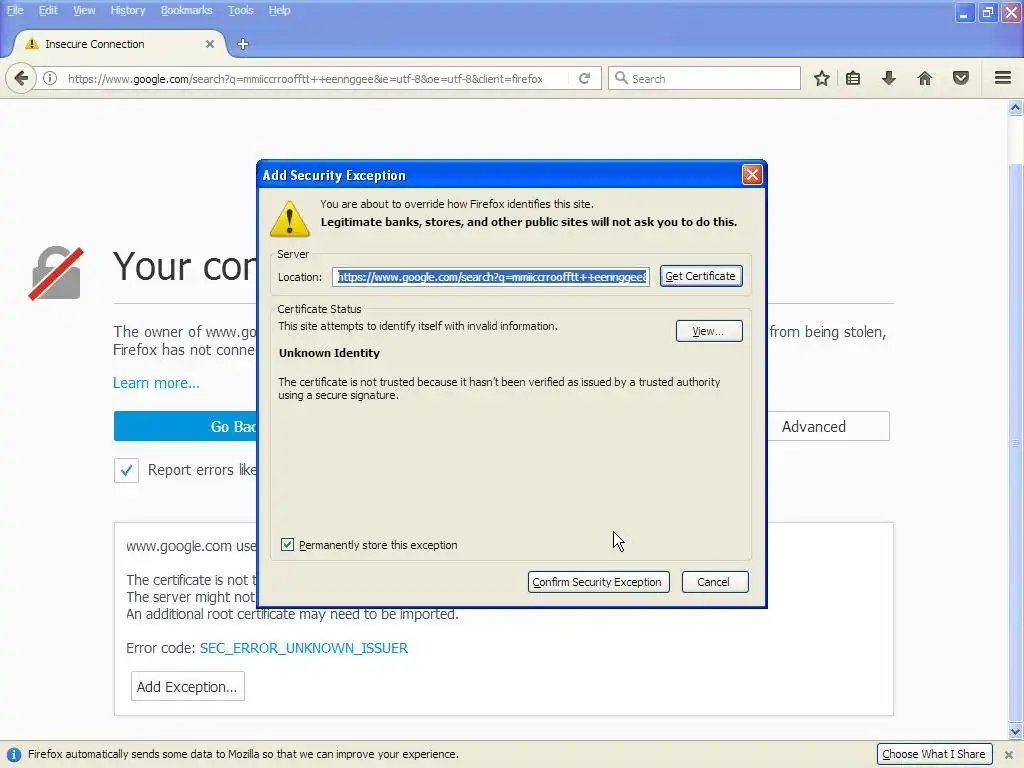The image size is (1024, 768).
Task: Open the Downloads arrow icon
Action: coord(889,78)
